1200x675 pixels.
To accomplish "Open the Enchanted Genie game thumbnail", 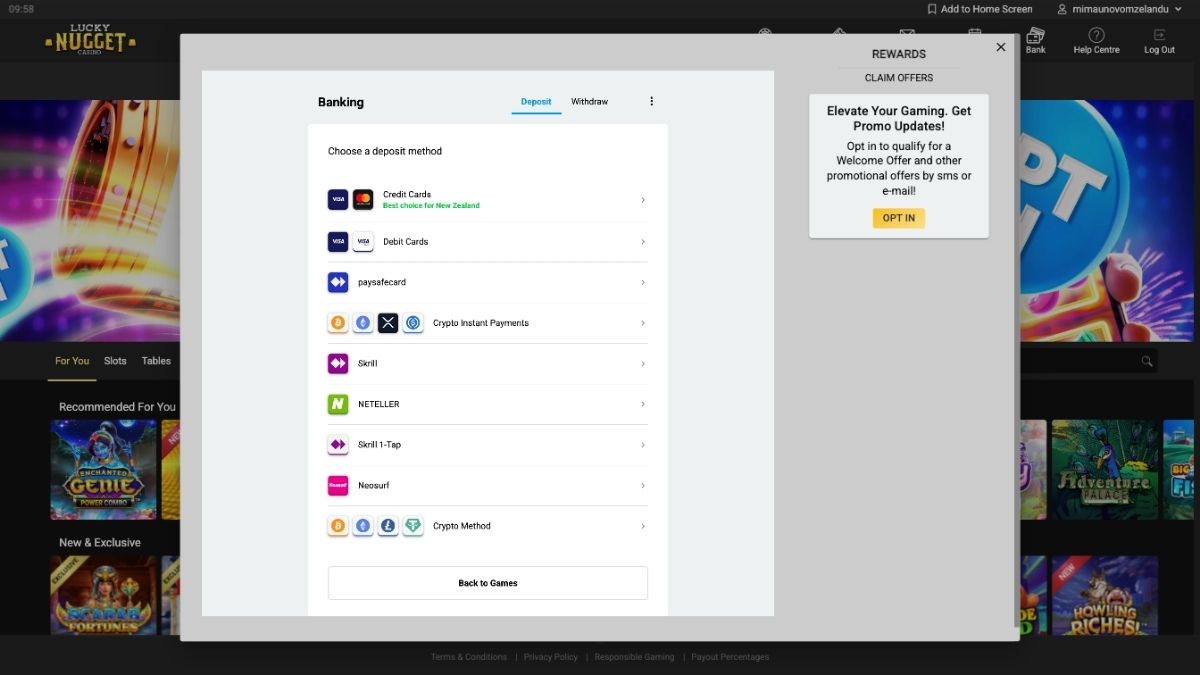I will tap(104, 470).
